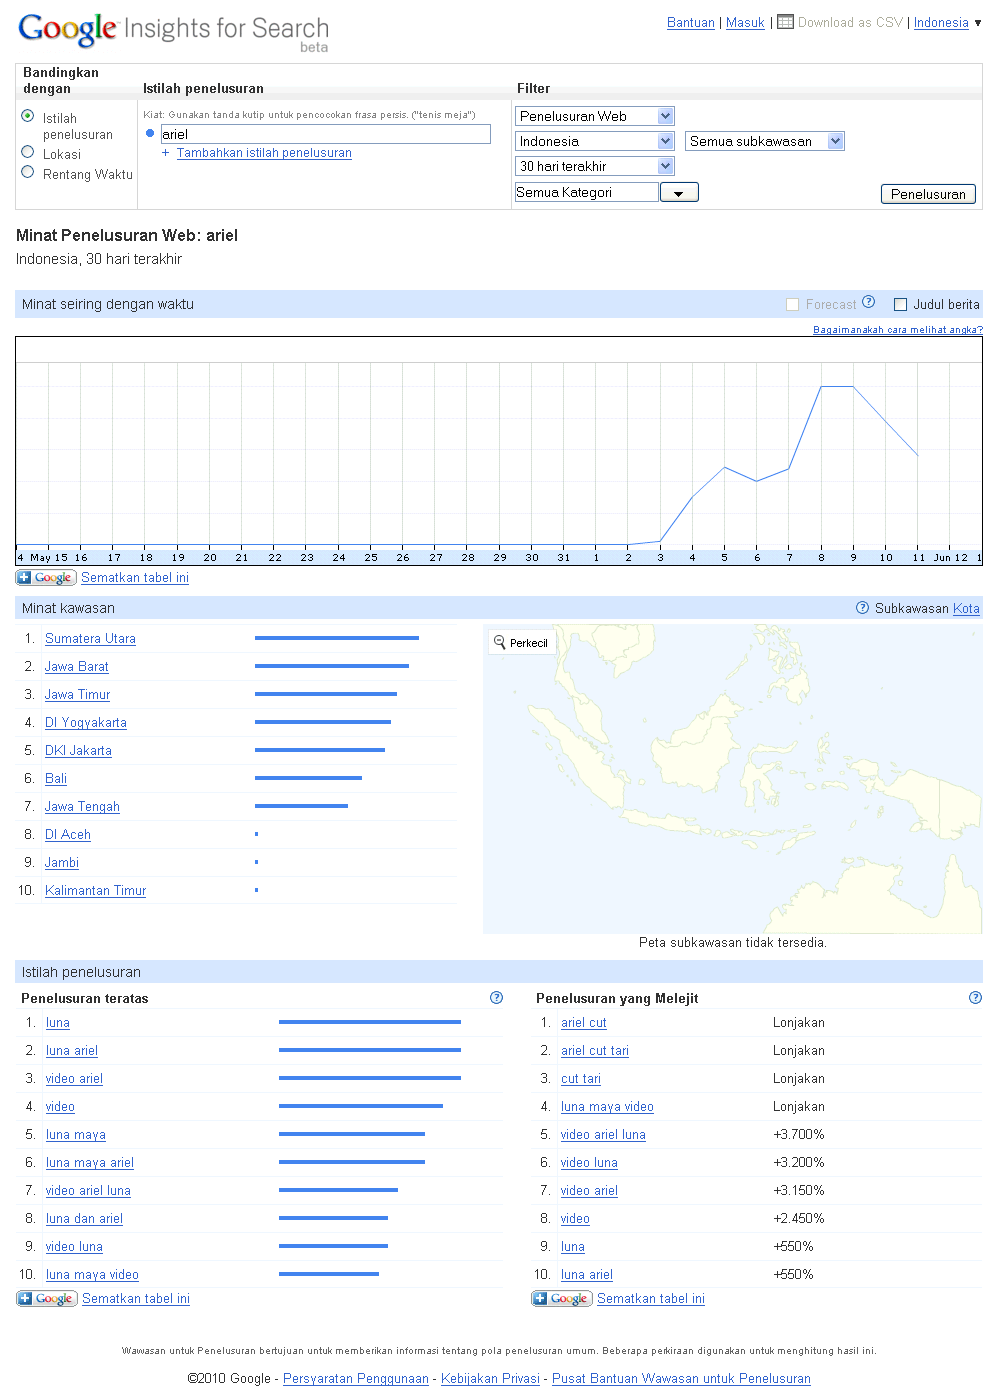Screen dimensions: 999x1399
Task: Switch to Kota view
Action: tap(966, 608)
